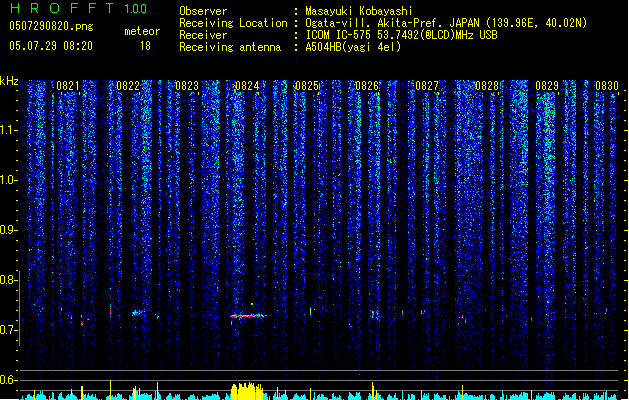Click the 0826 time marker
This screenshot has width=629, height=400.
(x=367, y=86)
